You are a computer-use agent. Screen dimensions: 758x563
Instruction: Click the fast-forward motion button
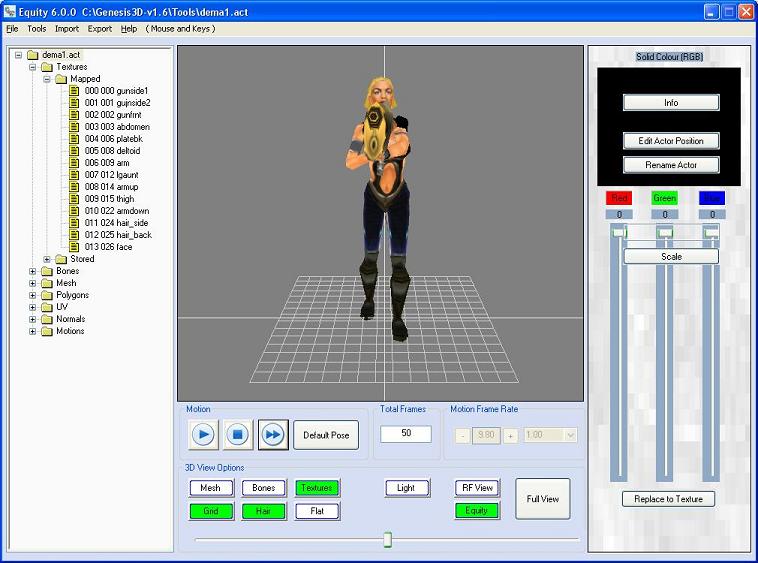(x=273, y=434)
